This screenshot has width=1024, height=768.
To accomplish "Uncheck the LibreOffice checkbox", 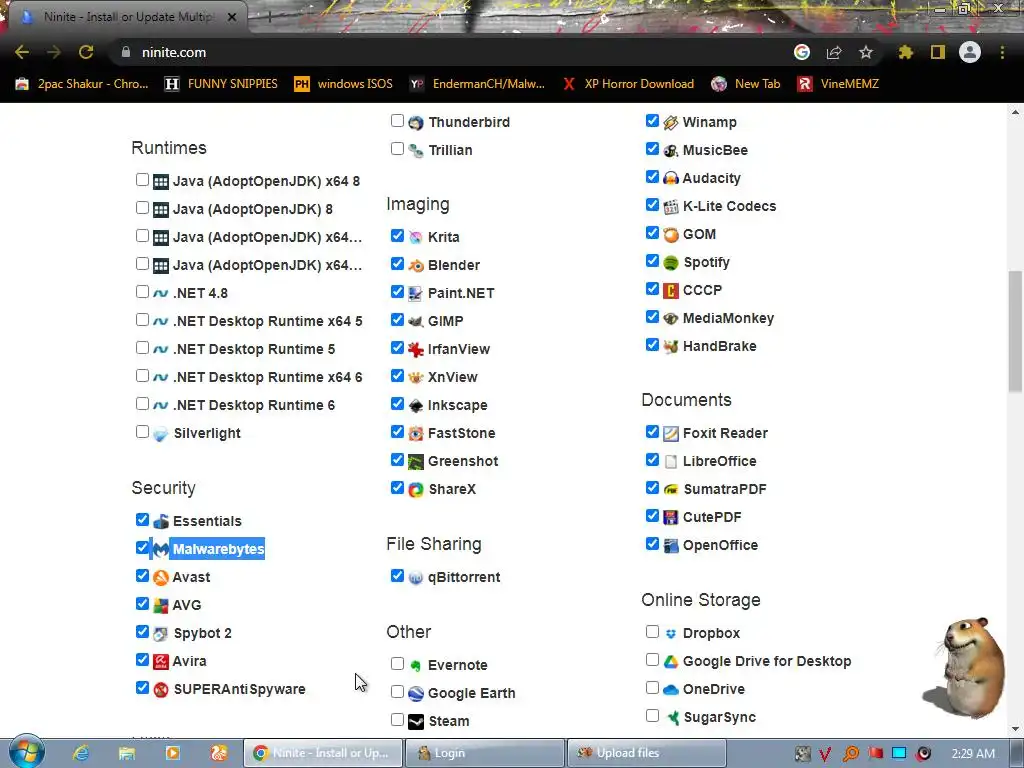I will point(652,460).
